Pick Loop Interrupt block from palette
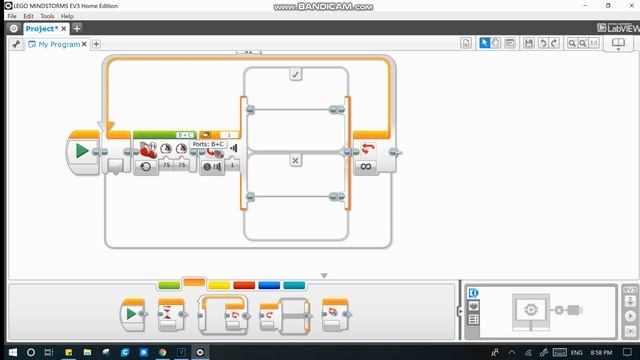 point(335,315)
